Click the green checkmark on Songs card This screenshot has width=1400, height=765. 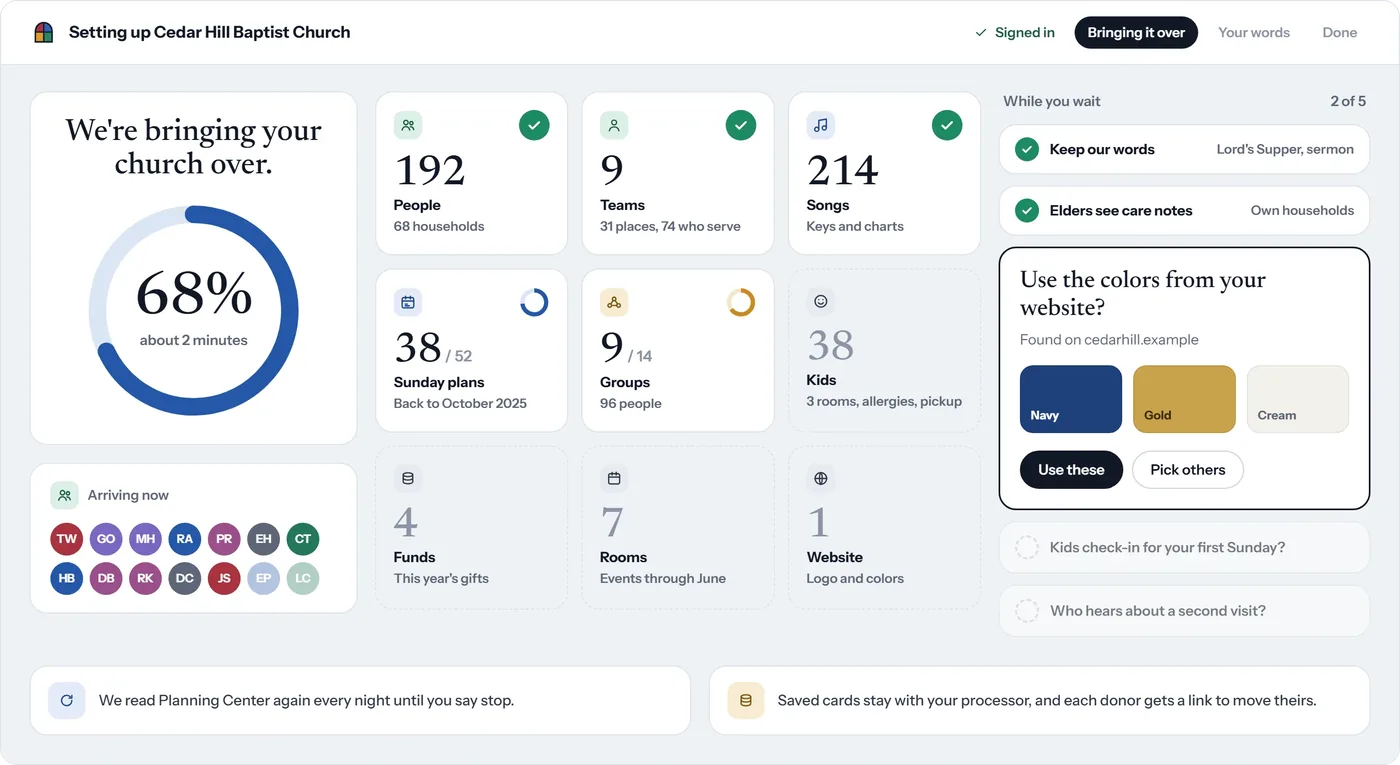point(947,125)
